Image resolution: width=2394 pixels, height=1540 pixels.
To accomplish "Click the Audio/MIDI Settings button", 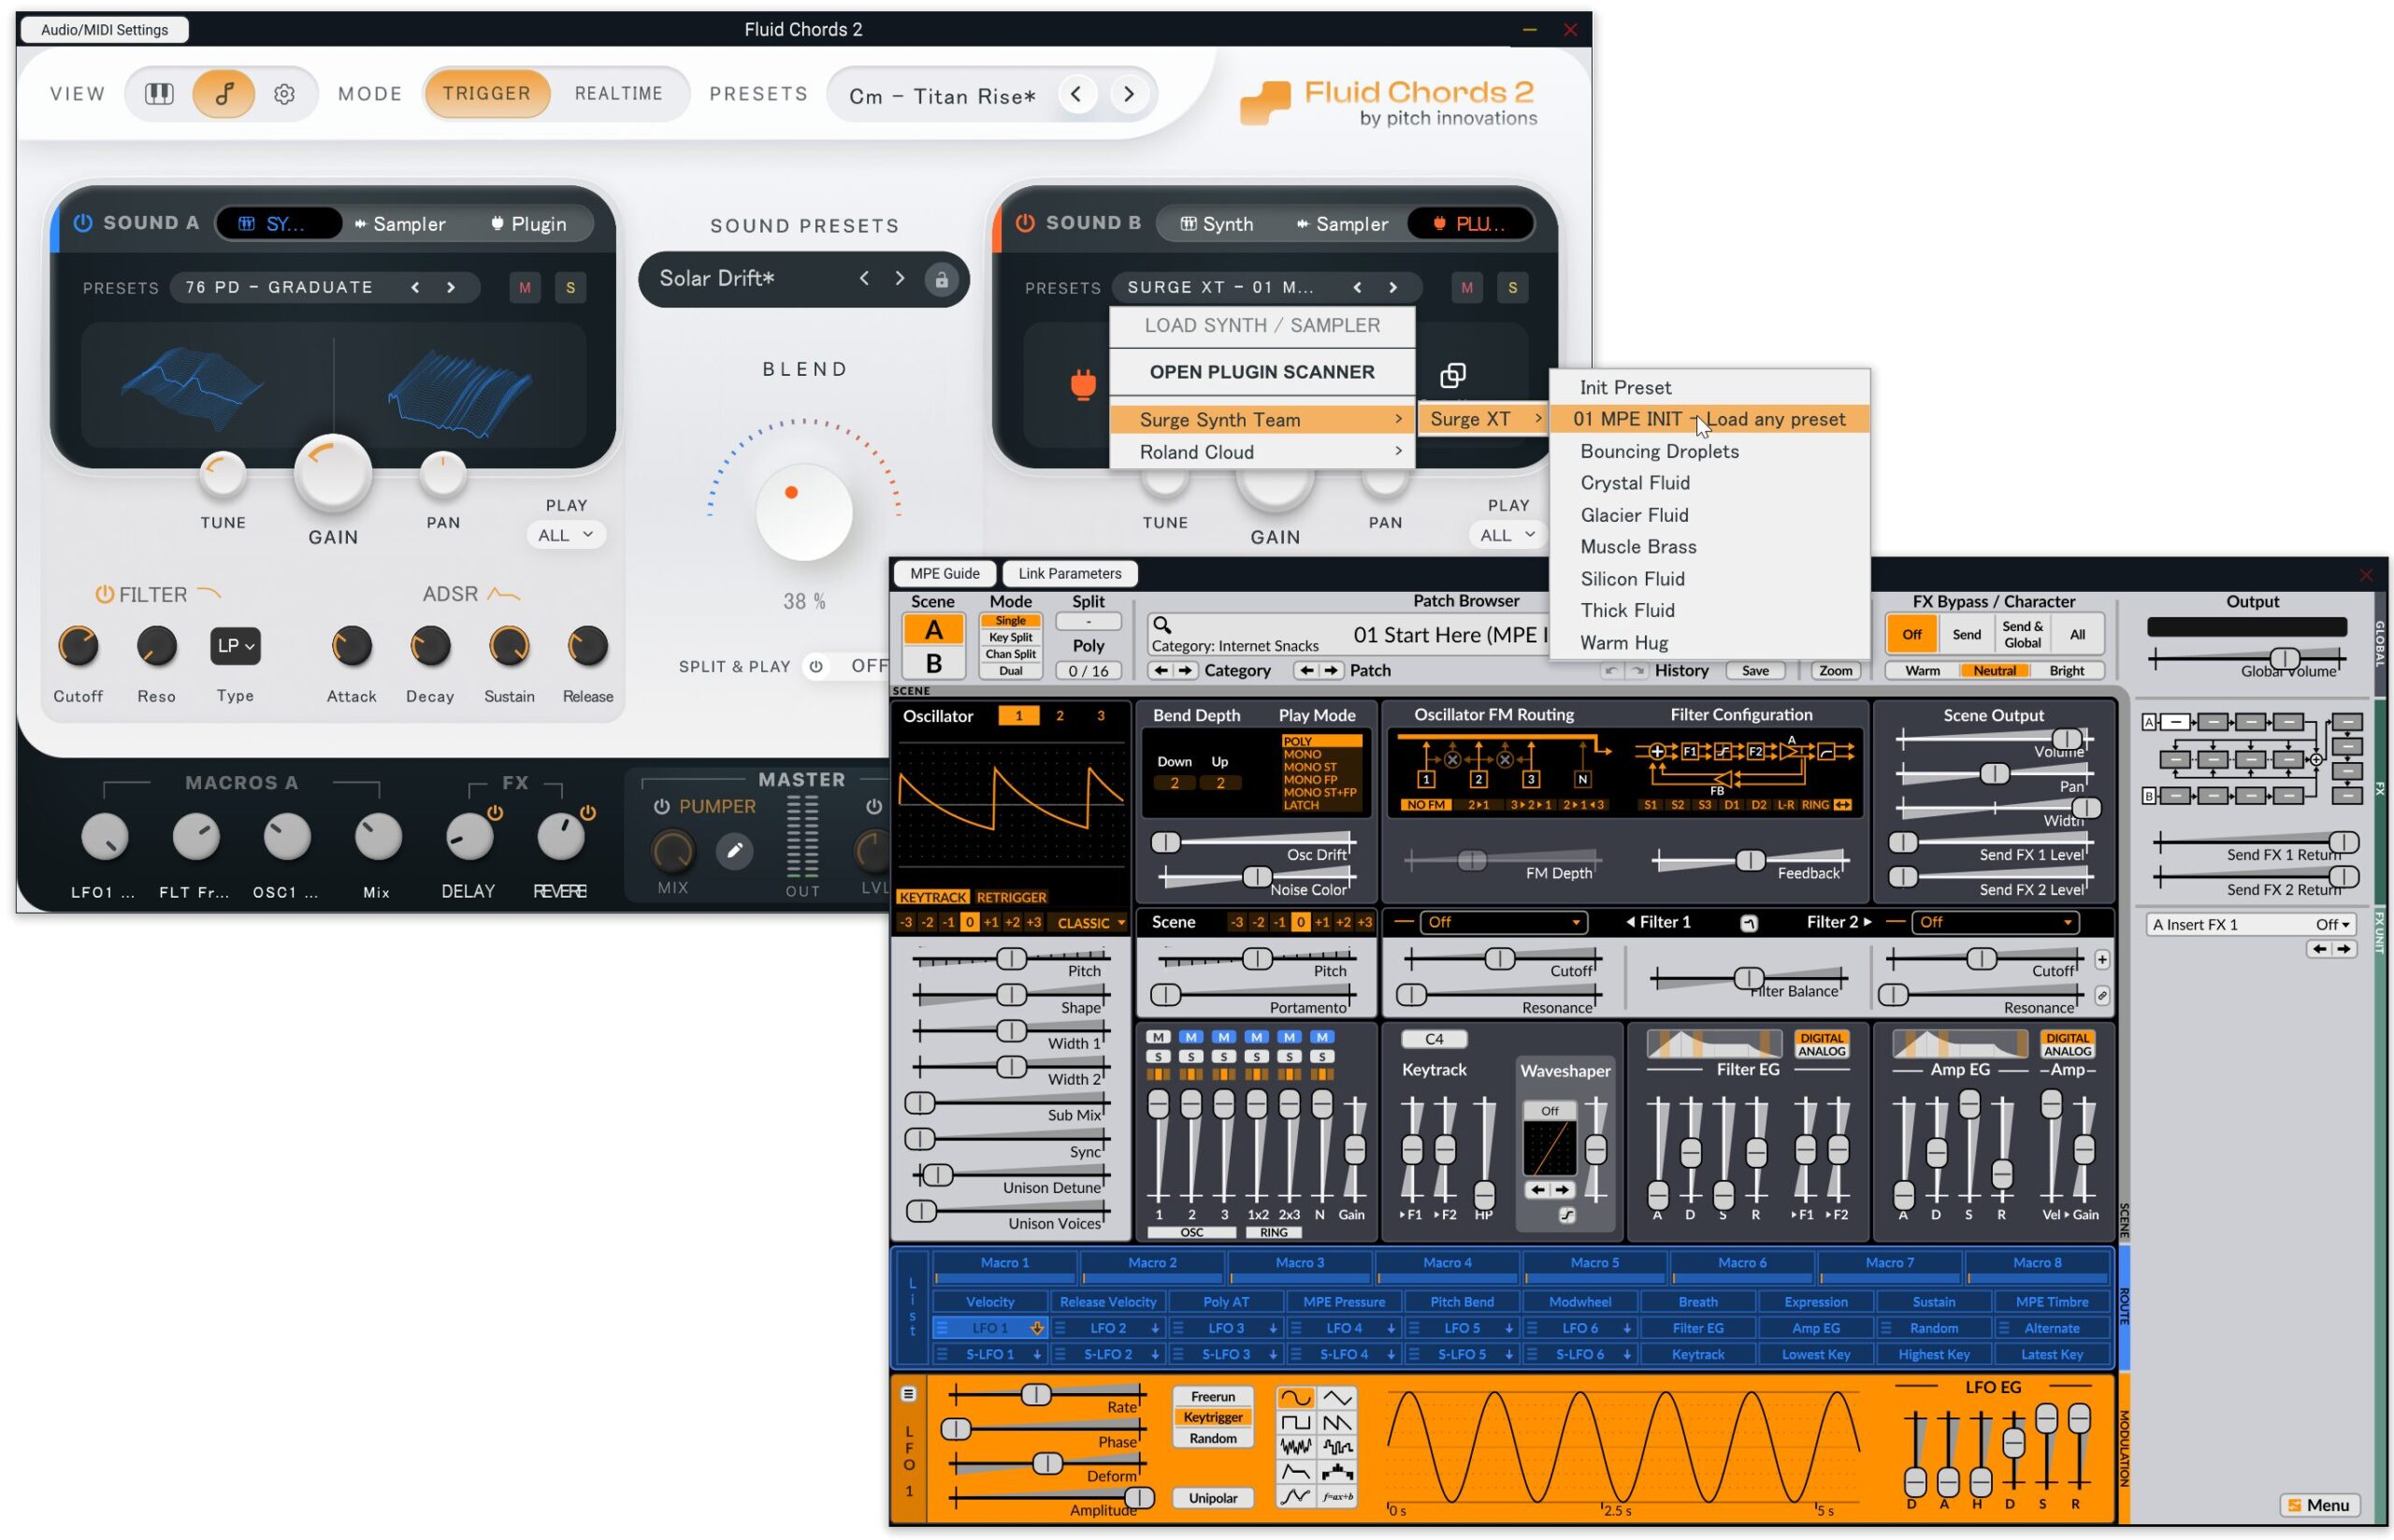I will pyautogui.click(x=104, y=30).
